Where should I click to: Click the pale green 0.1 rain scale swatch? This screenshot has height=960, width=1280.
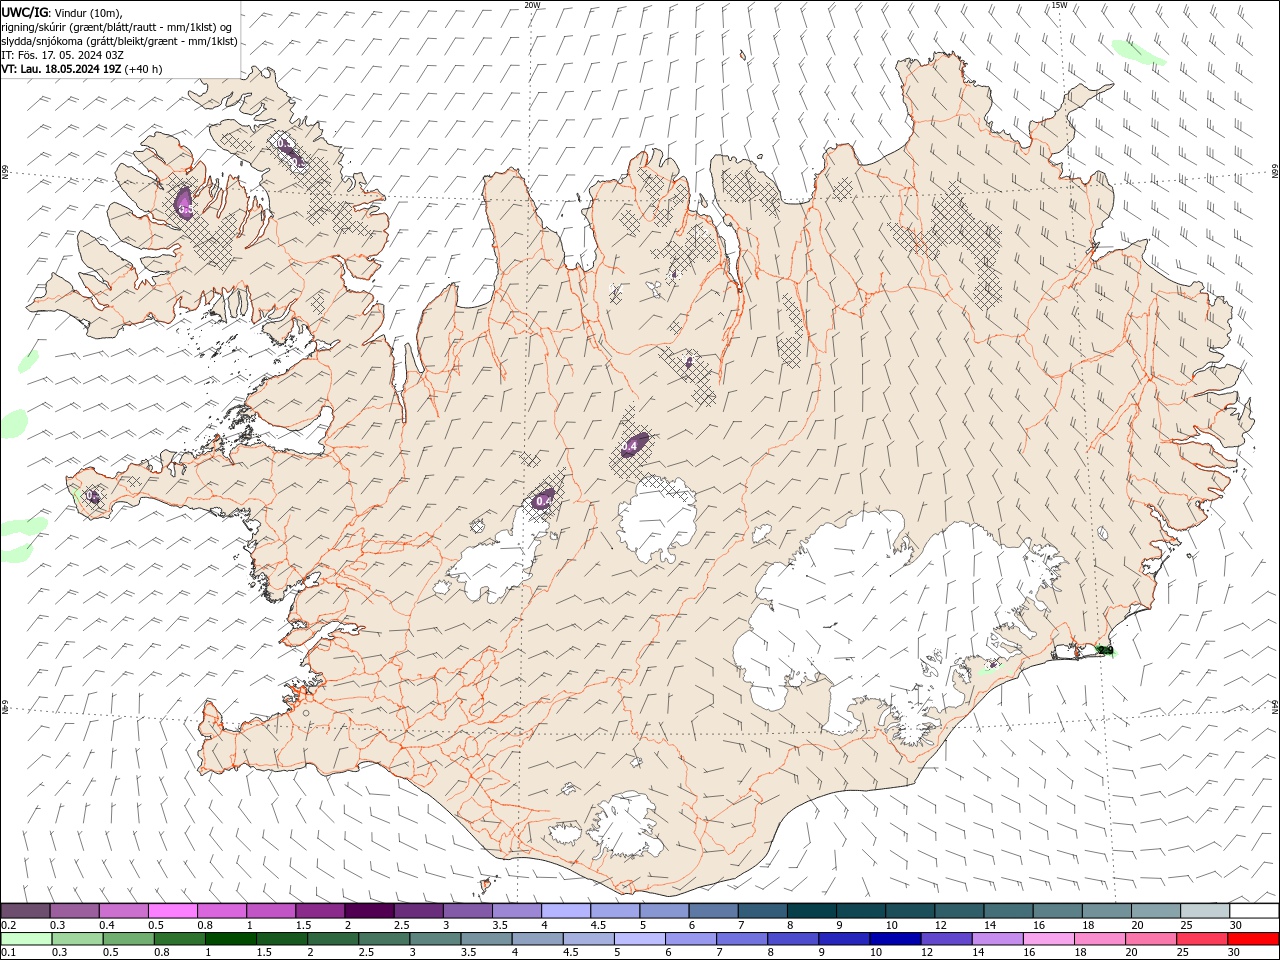click(x=26, y=939)
